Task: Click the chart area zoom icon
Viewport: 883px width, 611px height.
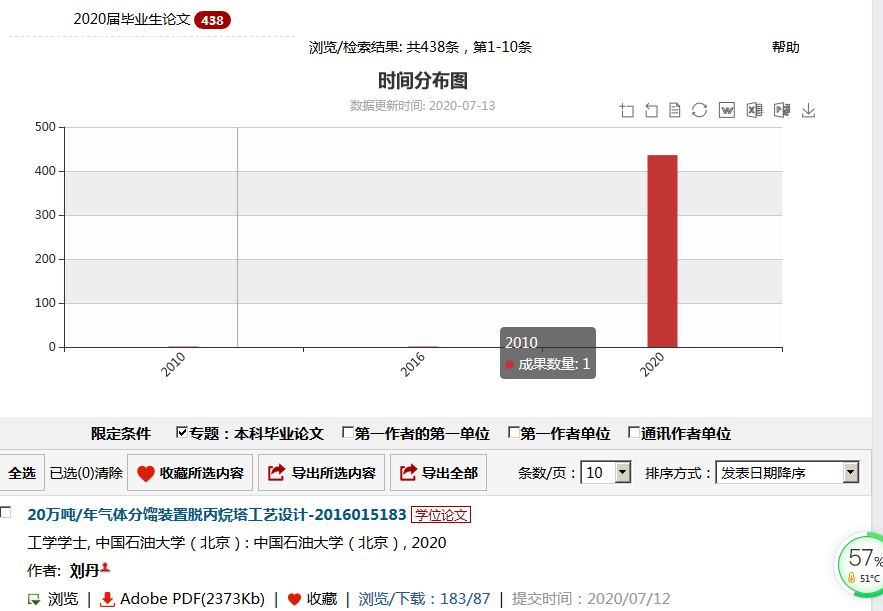Action: [x=627, y=110]
